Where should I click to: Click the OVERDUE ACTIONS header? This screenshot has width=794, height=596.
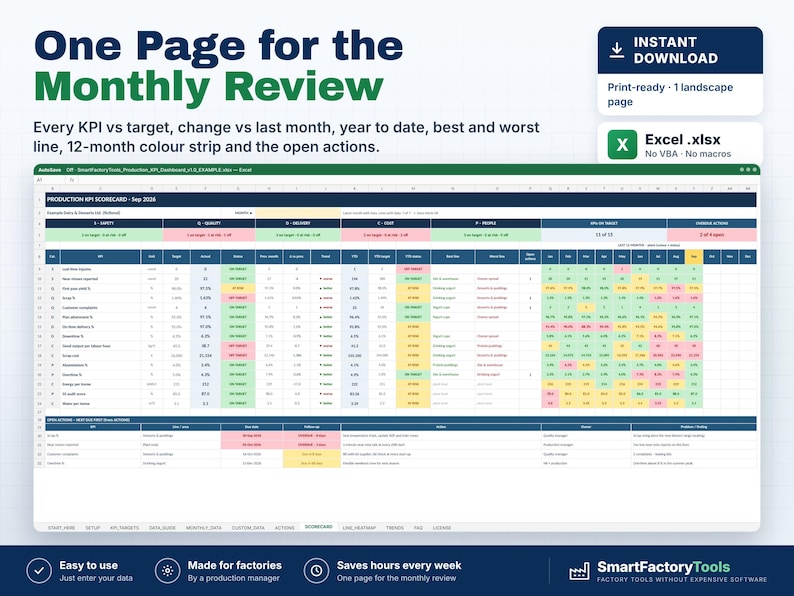(712, 223)
